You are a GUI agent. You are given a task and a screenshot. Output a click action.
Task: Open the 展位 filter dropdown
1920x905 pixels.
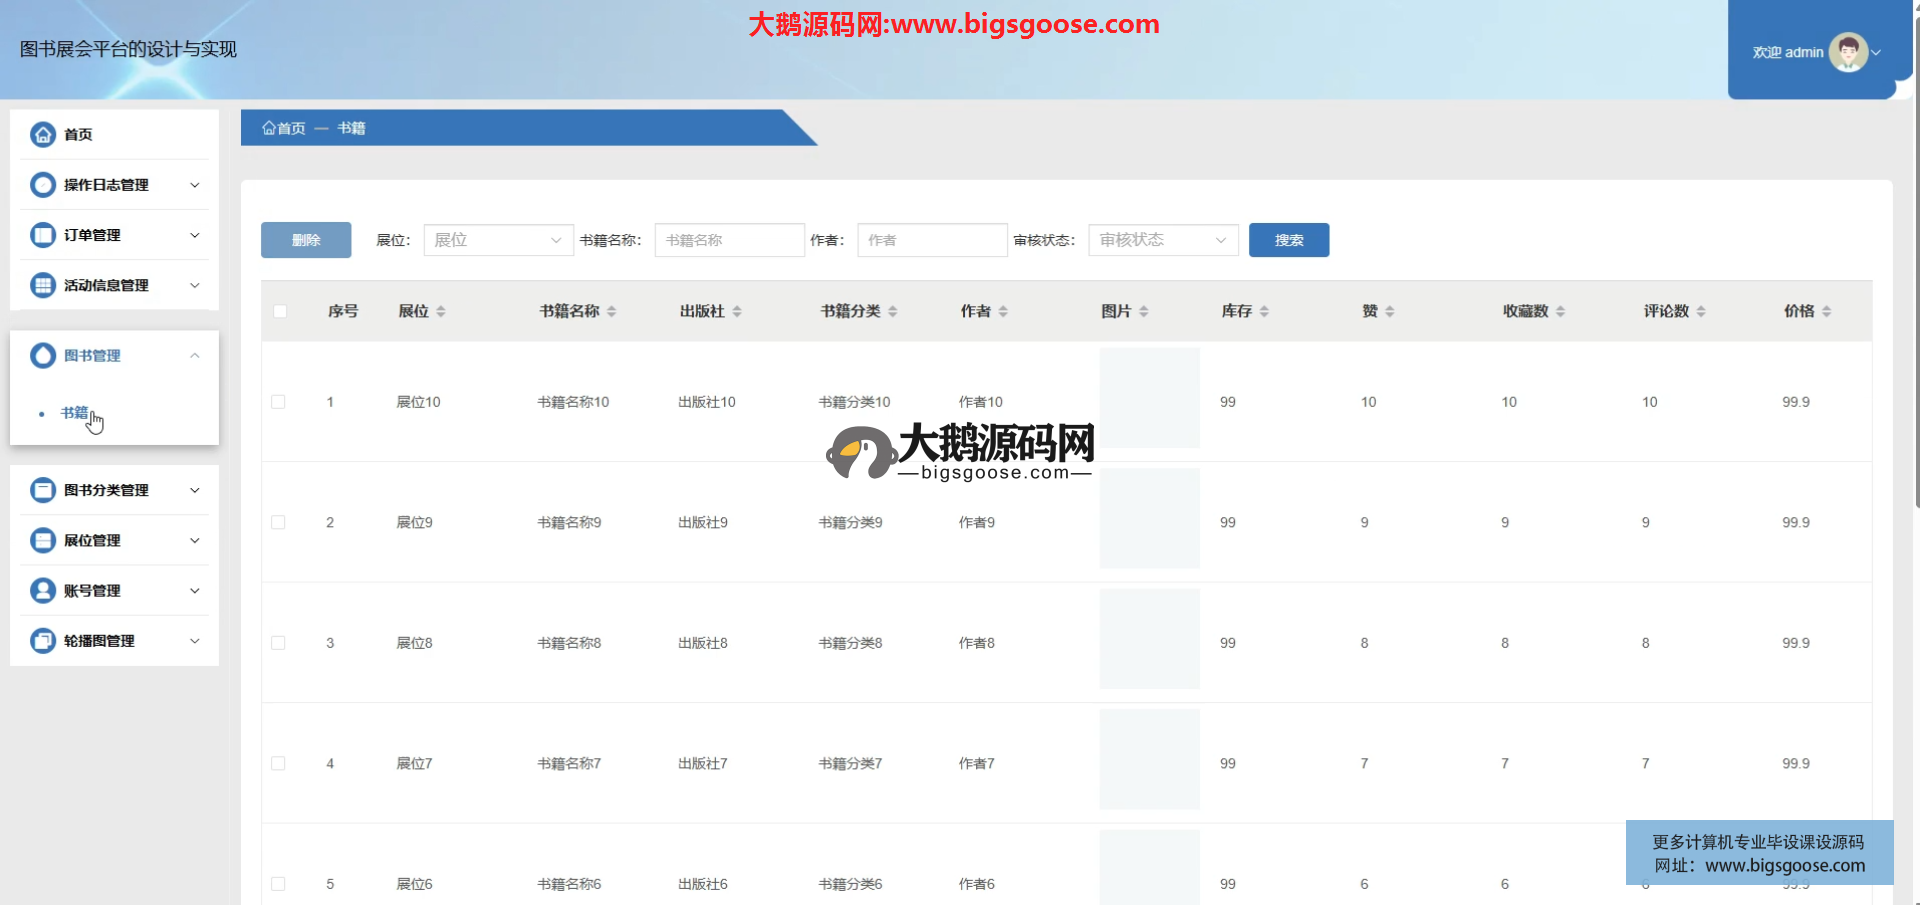click(x=498, y=240)
